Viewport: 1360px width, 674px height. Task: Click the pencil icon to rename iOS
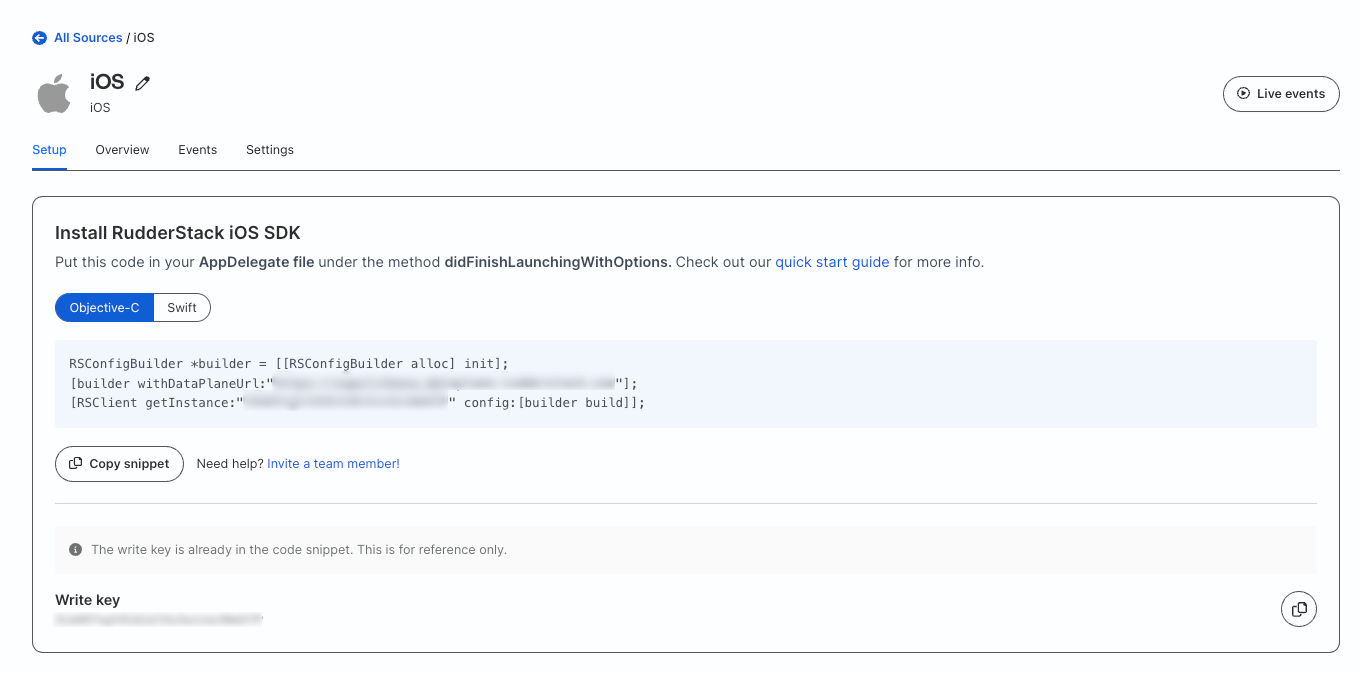click(143, 84)
